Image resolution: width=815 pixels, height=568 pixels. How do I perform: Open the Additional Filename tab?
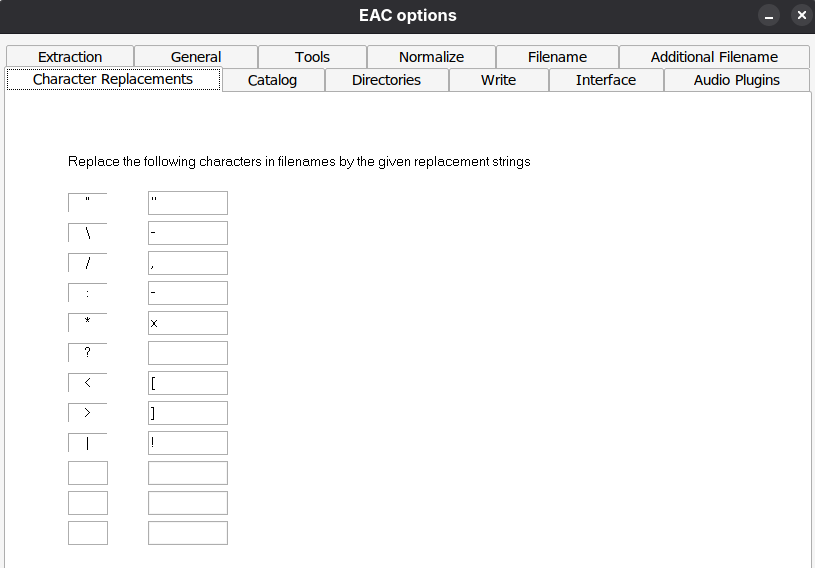point(714,57)
